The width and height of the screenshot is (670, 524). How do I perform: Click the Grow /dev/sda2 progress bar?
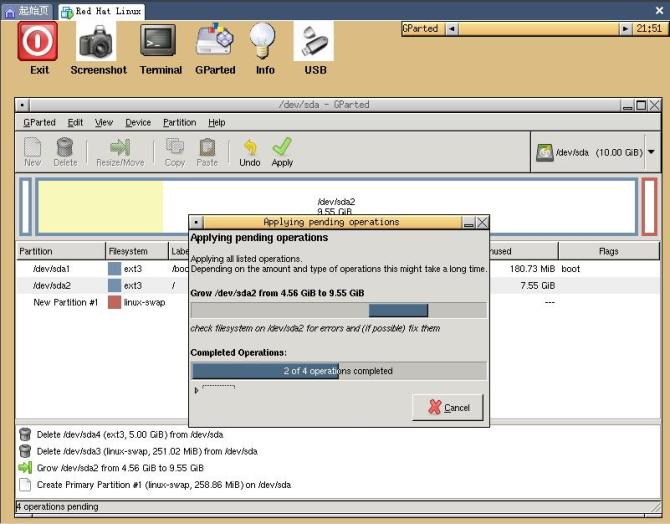click(338, 310)
